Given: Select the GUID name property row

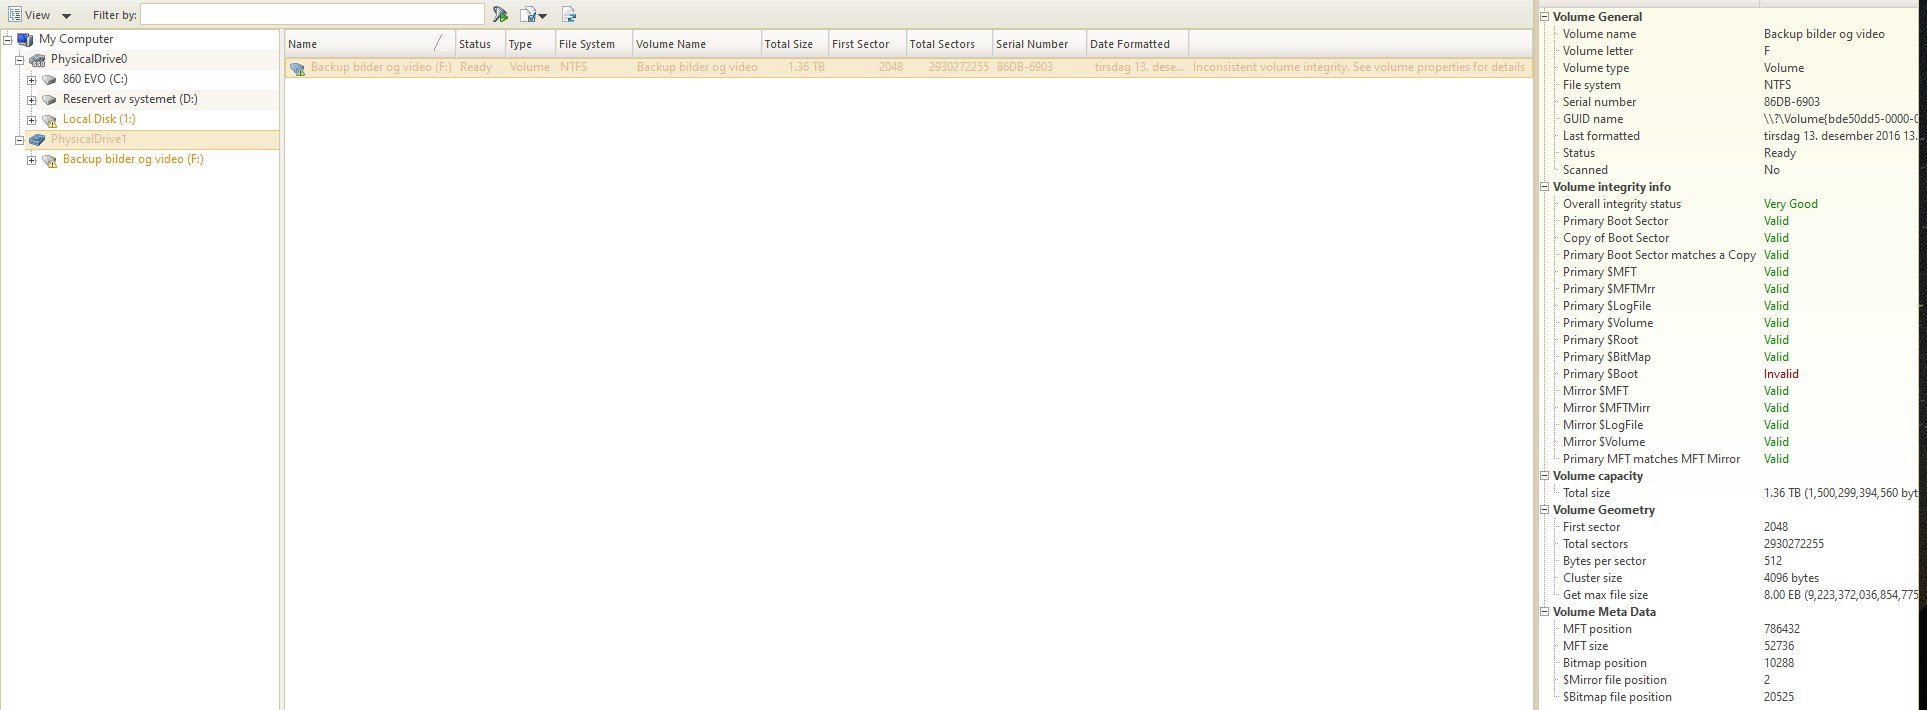Looking at the screenshot, I should 1738,119.
